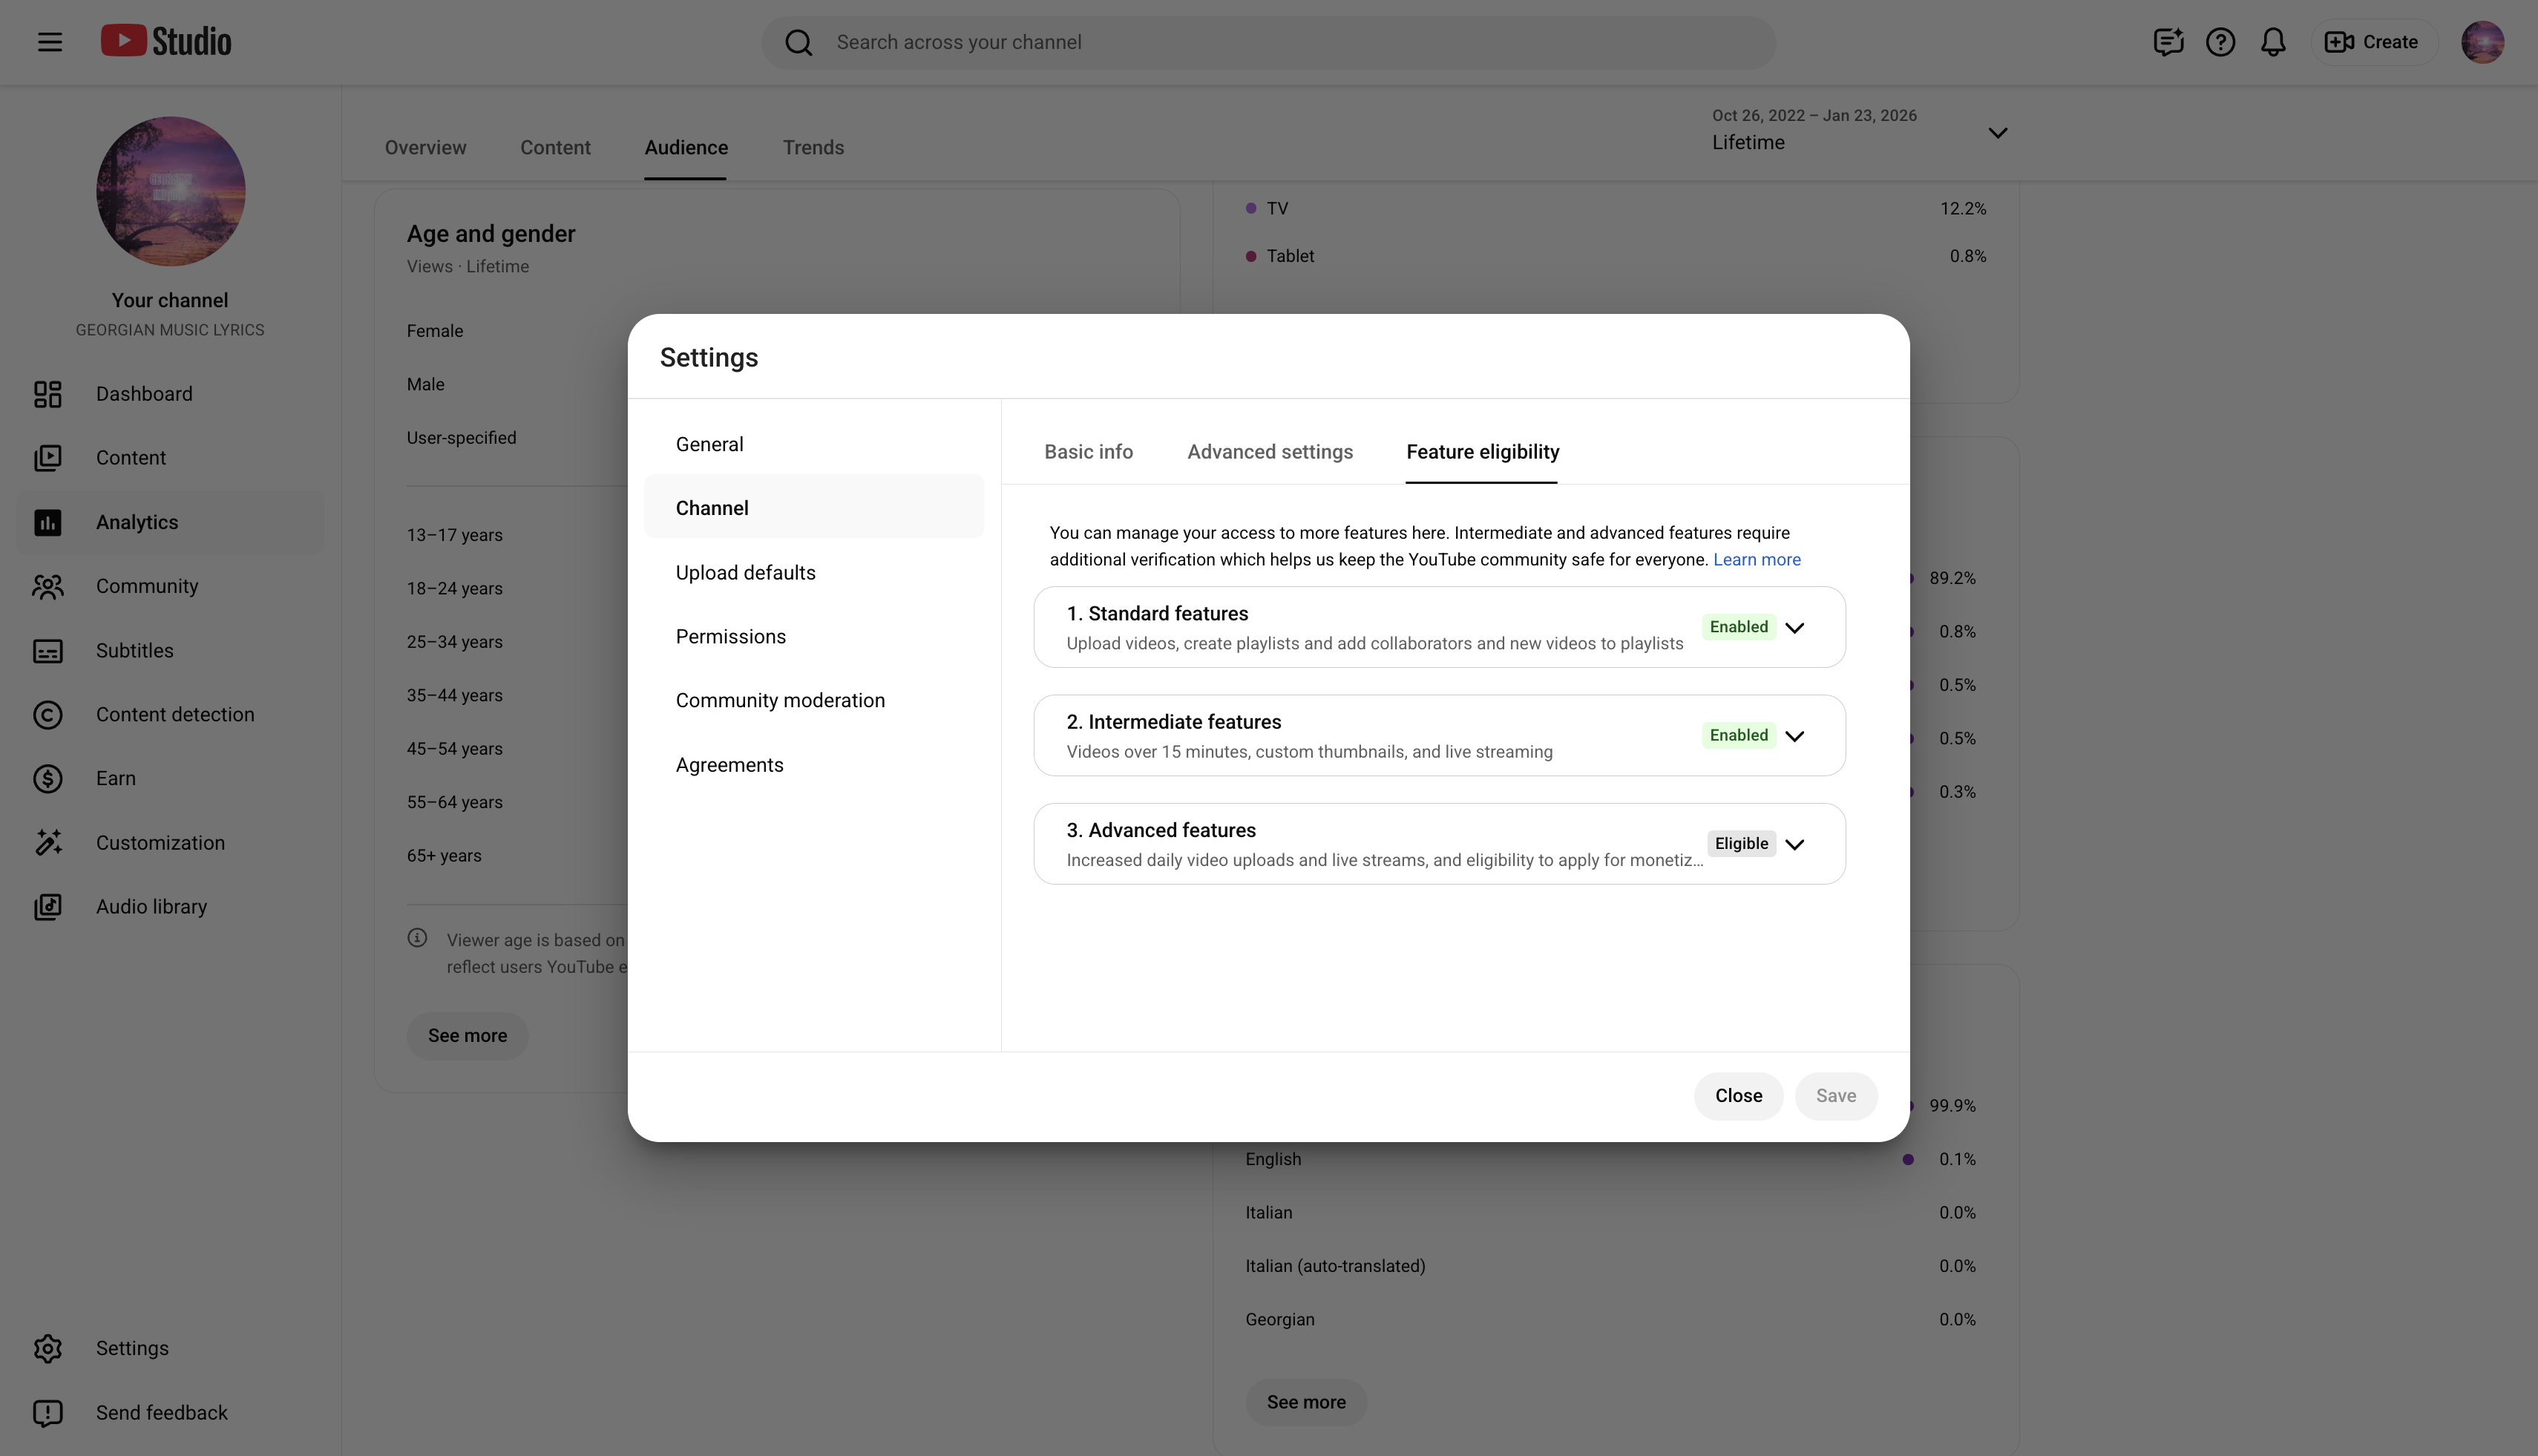Click the Send feedback label

(x=162, y=1413)
